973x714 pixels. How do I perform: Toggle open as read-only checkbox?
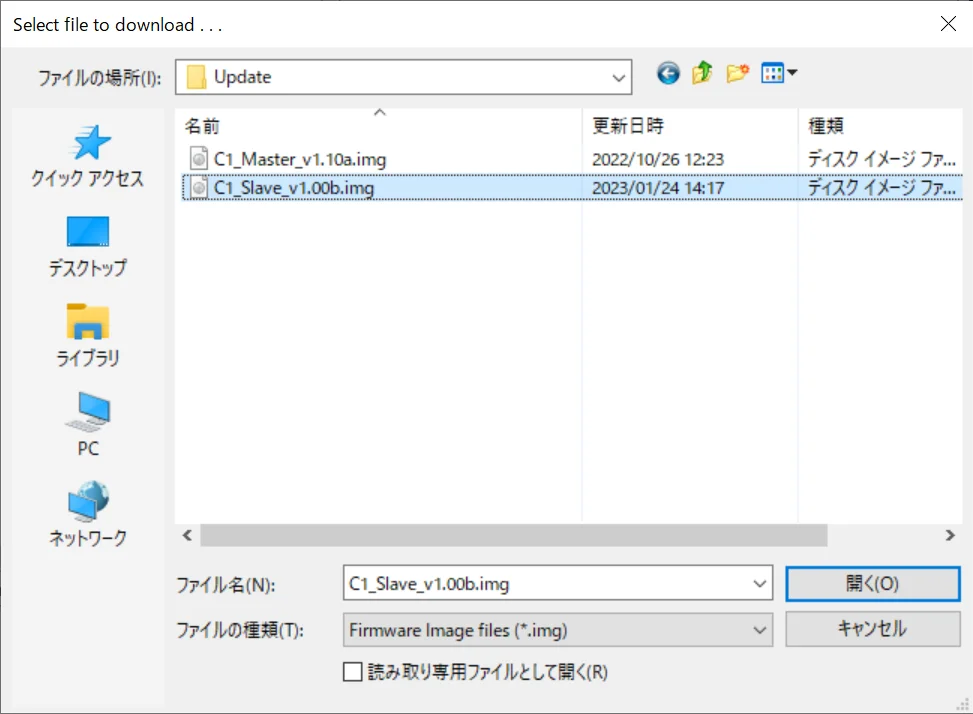(352, 672)
